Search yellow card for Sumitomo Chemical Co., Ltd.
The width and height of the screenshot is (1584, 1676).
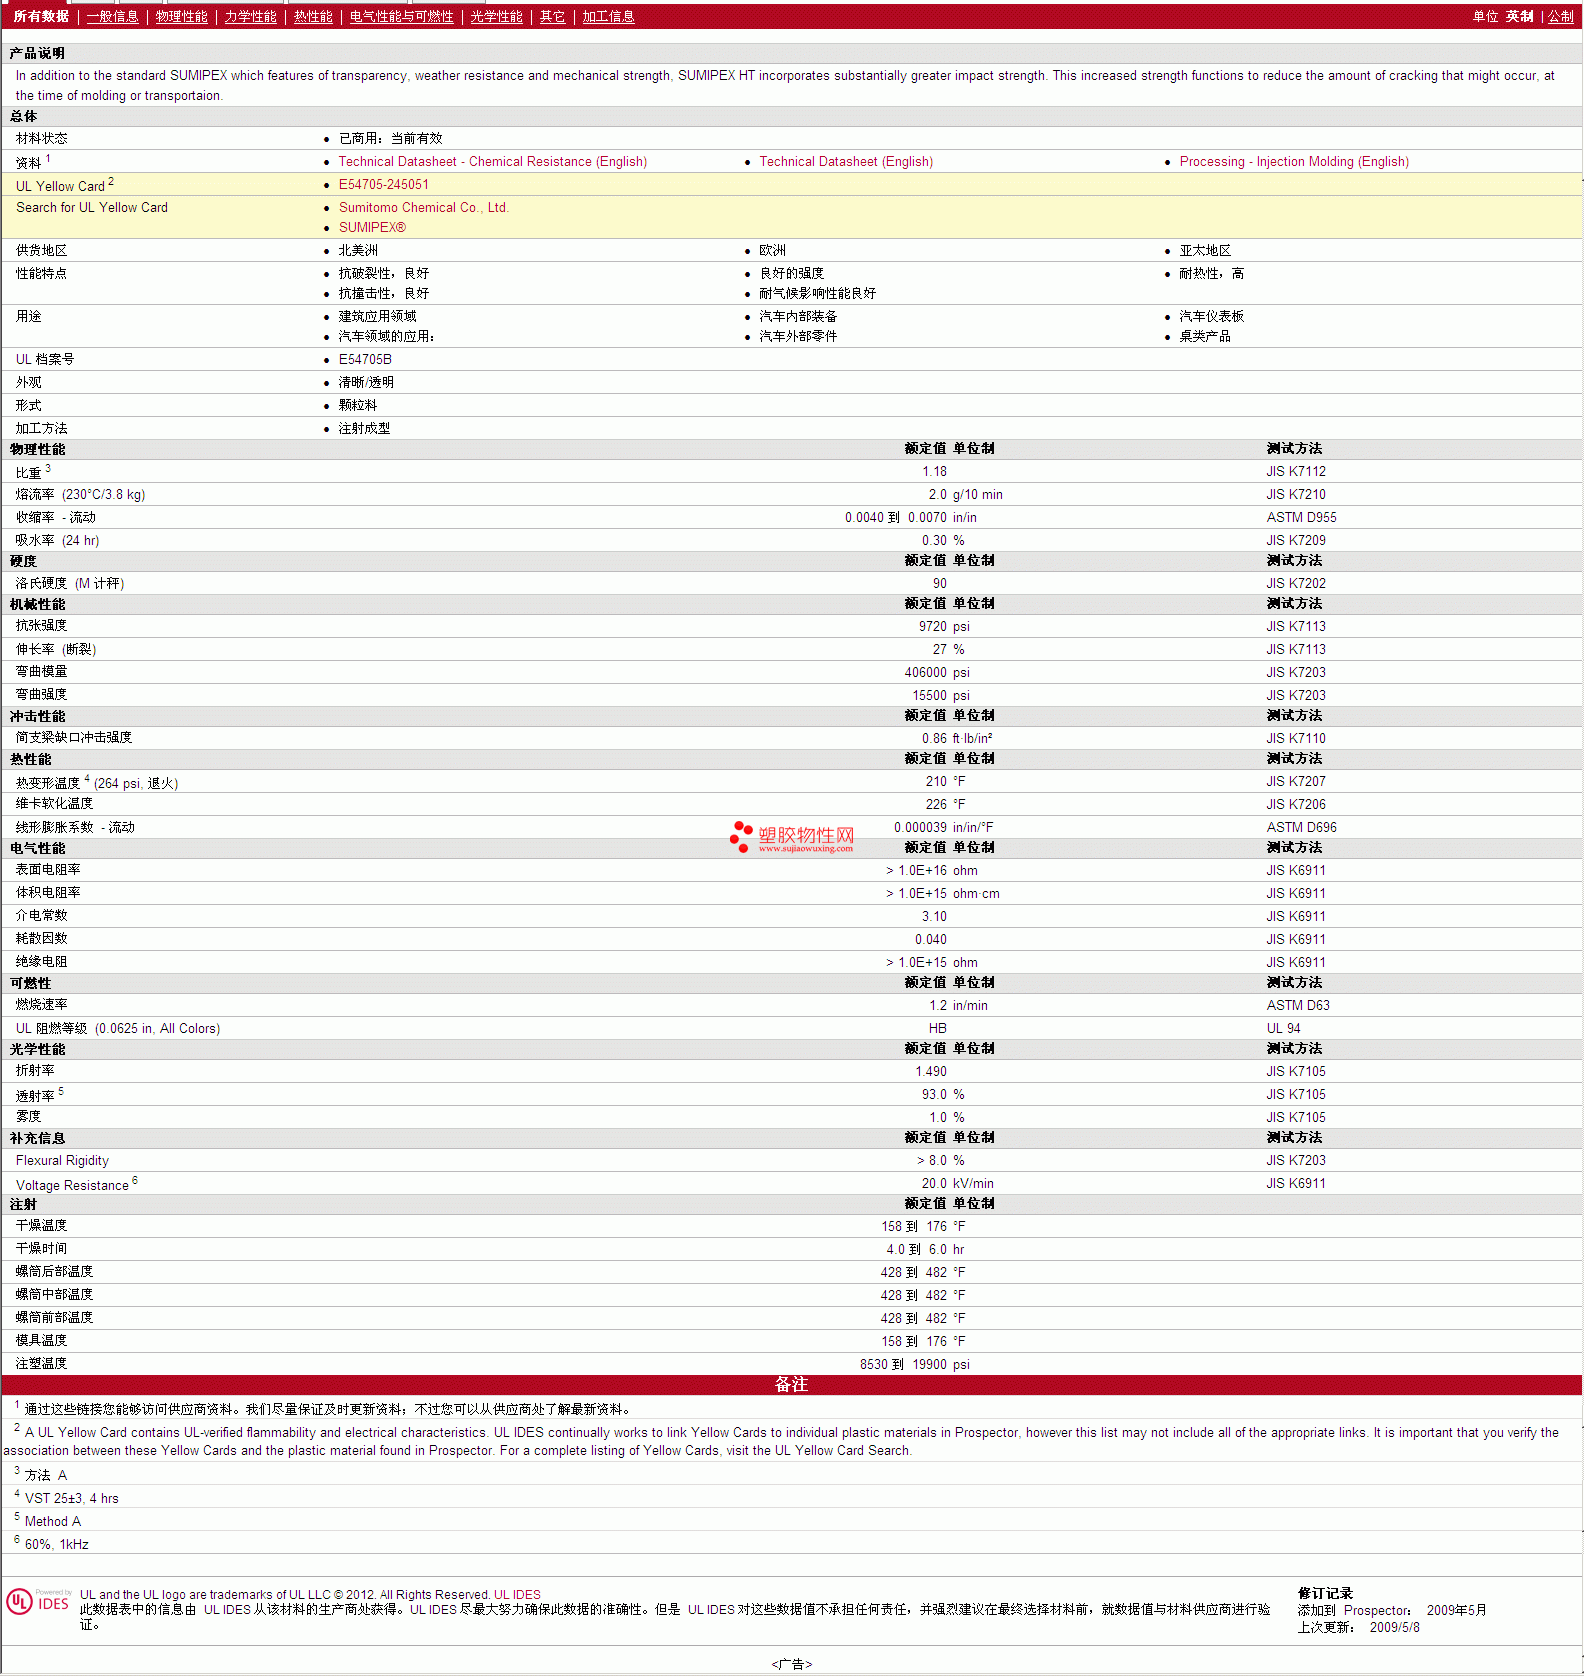point(424,208)
